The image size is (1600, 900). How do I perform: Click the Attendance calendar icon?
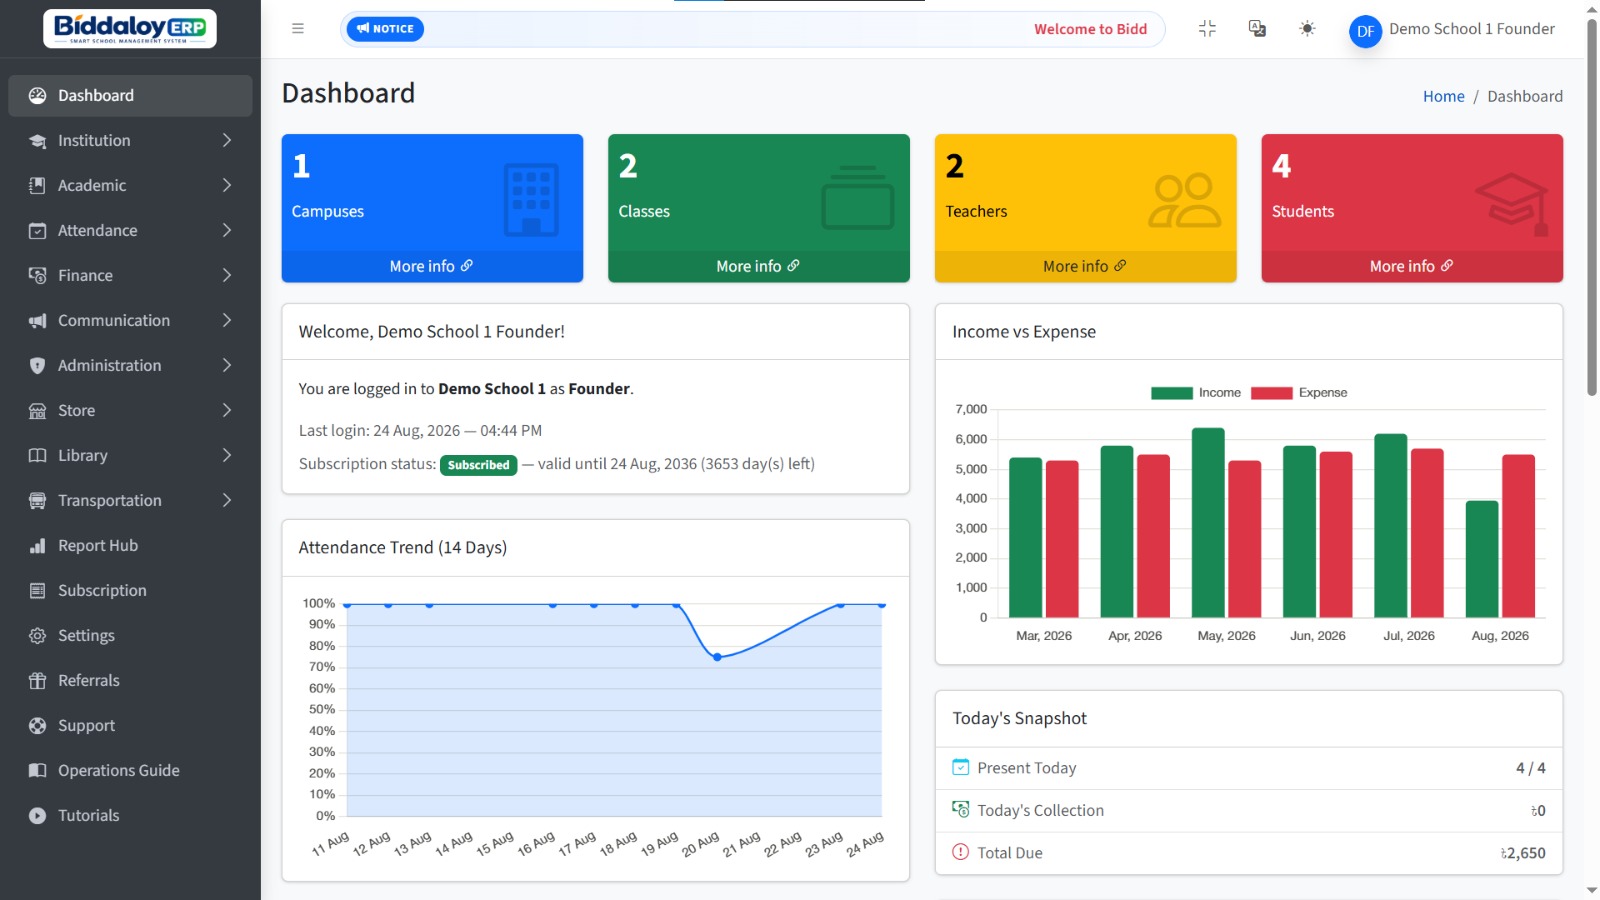click(37, 231)
